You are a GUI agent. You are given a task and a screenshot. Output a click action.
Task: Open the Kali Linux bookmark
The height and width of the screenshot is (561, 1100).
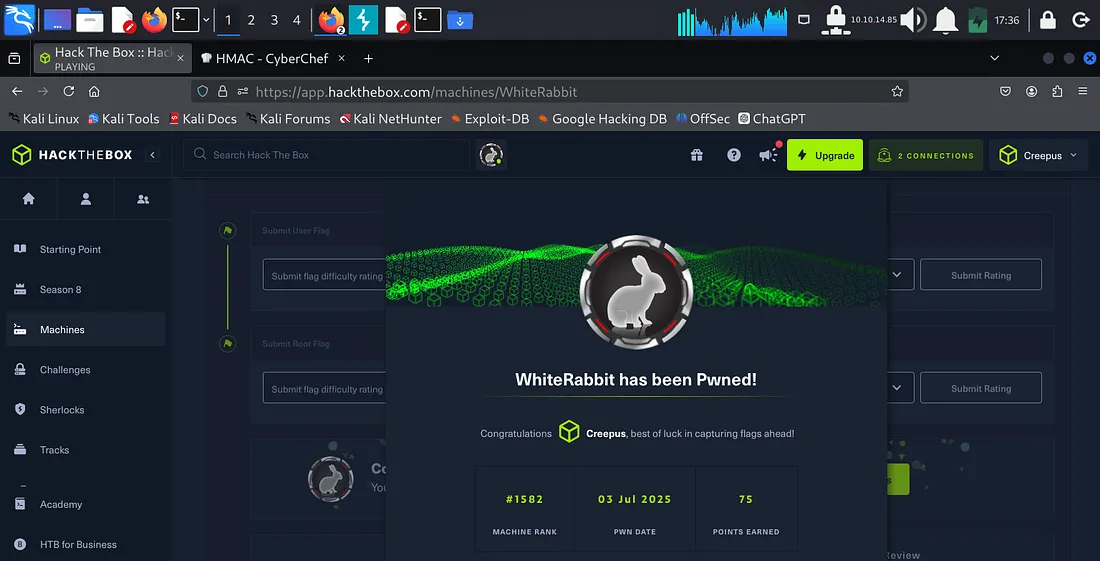click(43, 119)
